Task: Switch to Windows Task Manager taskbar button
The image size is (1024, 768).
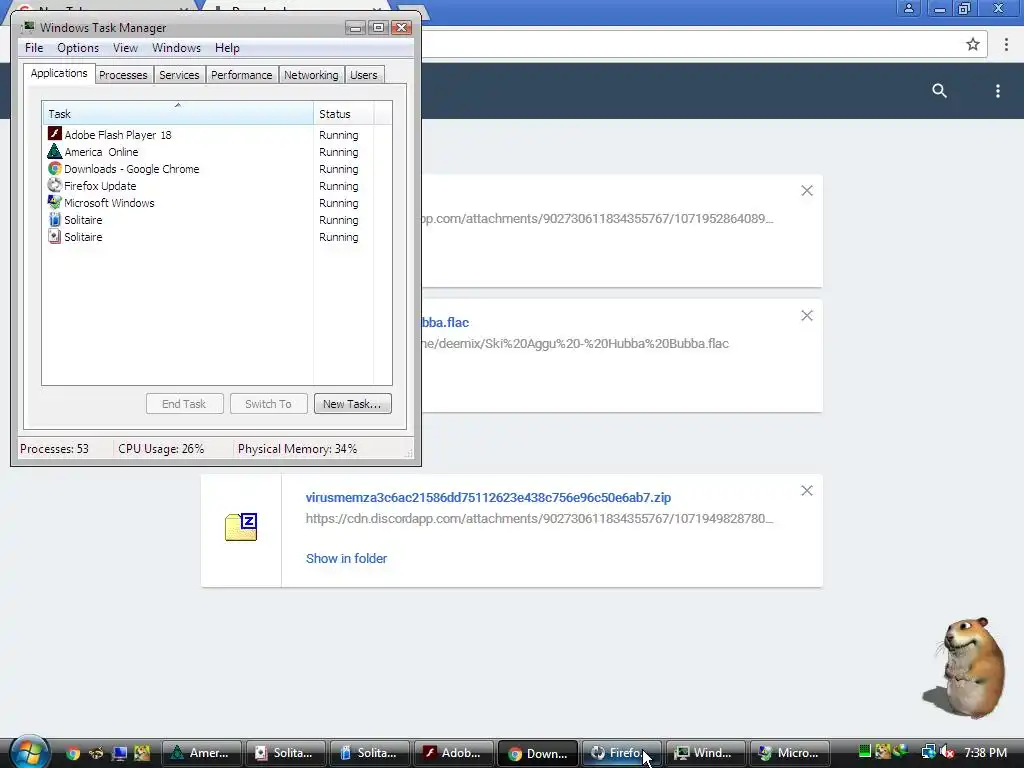Action: [706, 753]
